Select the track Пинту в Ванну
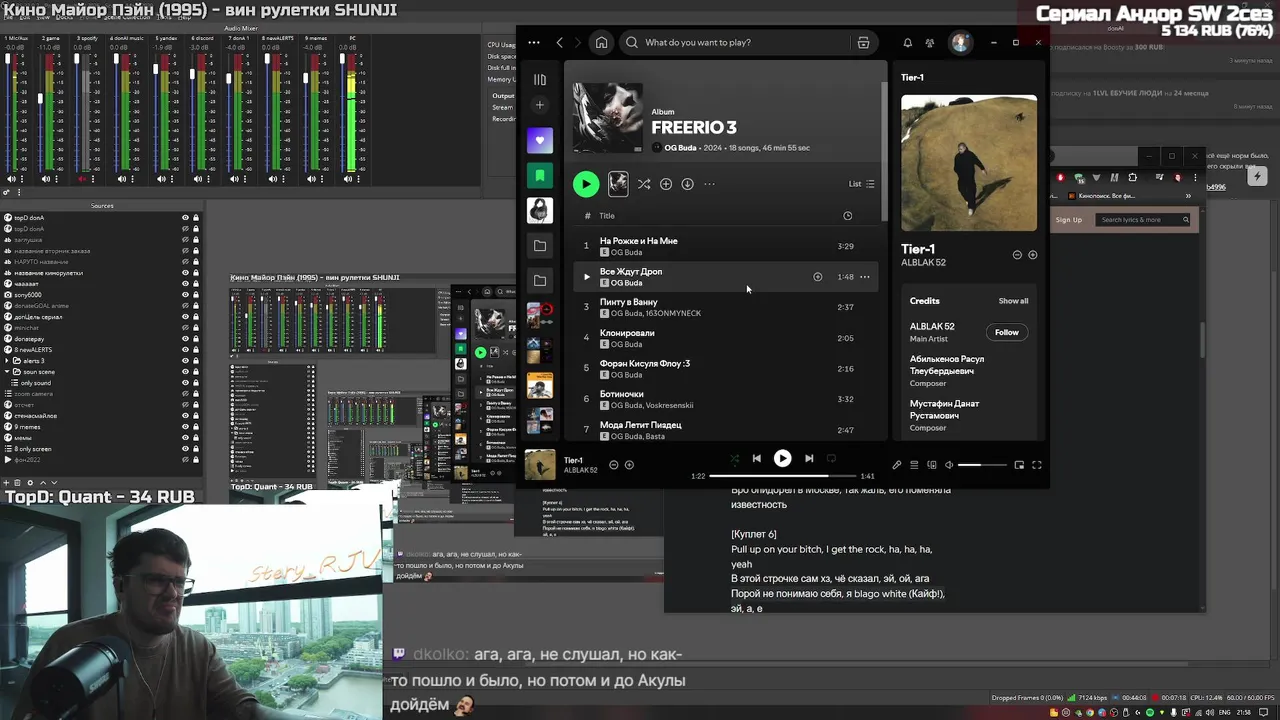The image size is (1280, 720). click(x=725, y=307)
